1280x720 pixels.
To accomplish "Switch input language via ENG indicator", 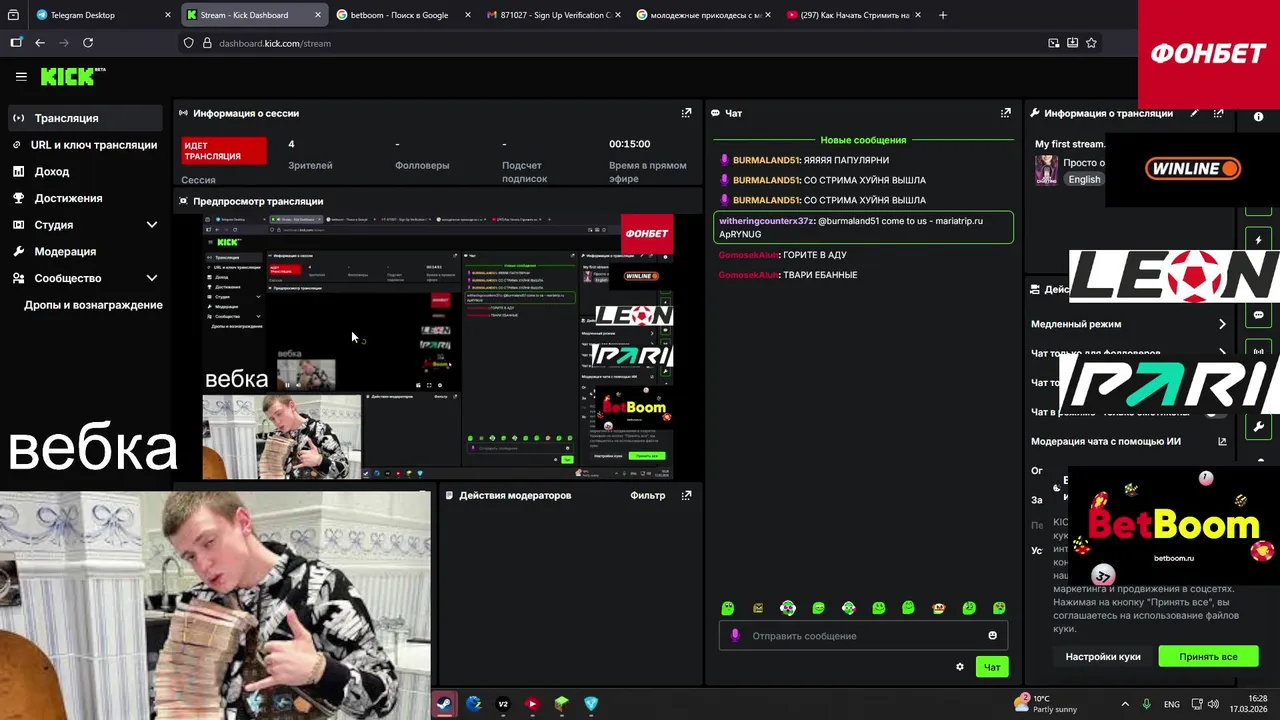I will (1171, 704).
